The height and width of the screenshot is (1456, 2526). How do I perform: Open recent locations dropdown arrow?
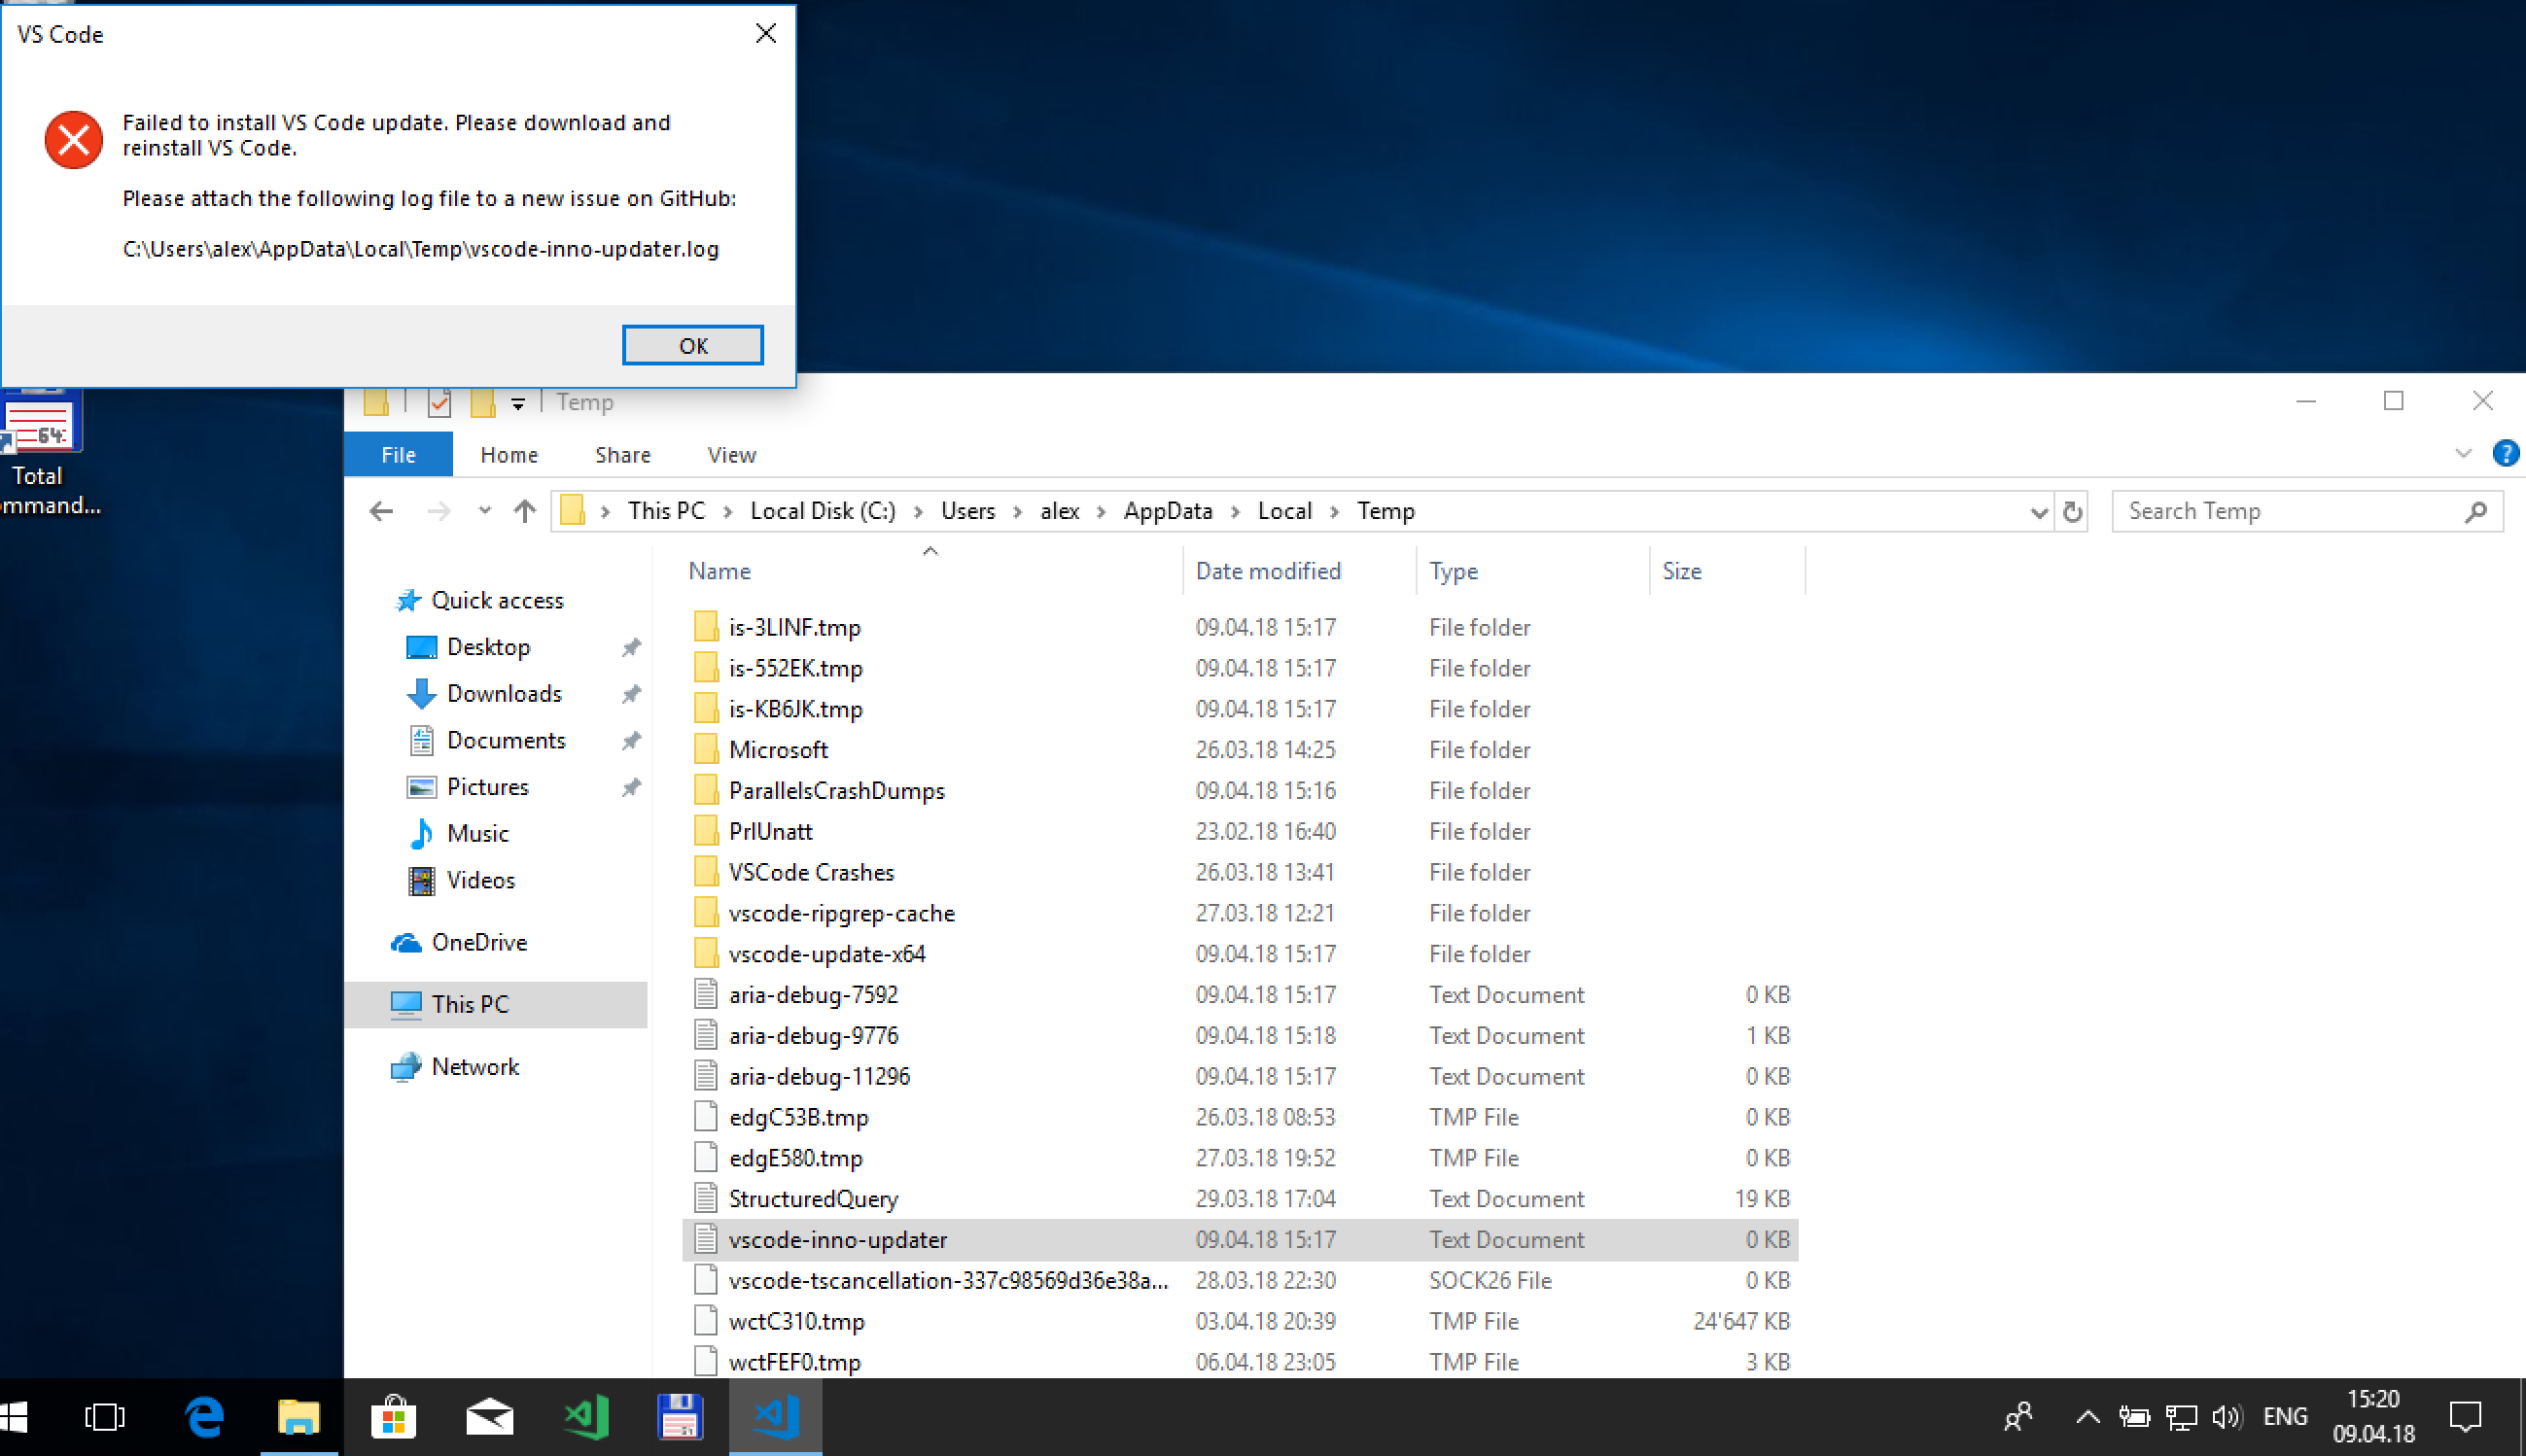[485, 511]
